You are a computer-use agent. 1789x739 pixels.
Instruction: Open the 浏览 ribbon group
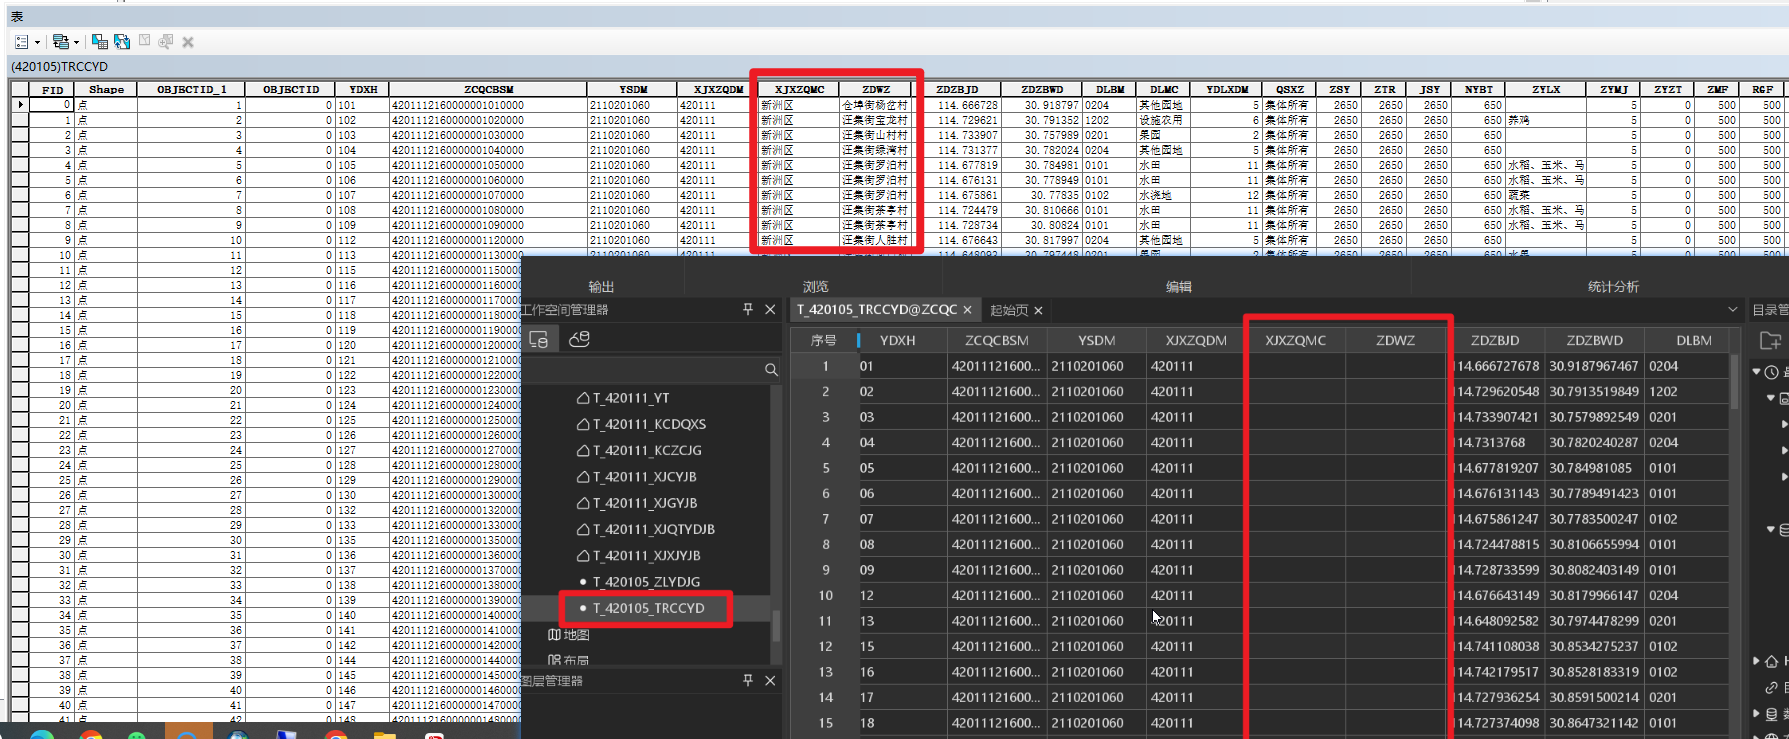point(816,287)
